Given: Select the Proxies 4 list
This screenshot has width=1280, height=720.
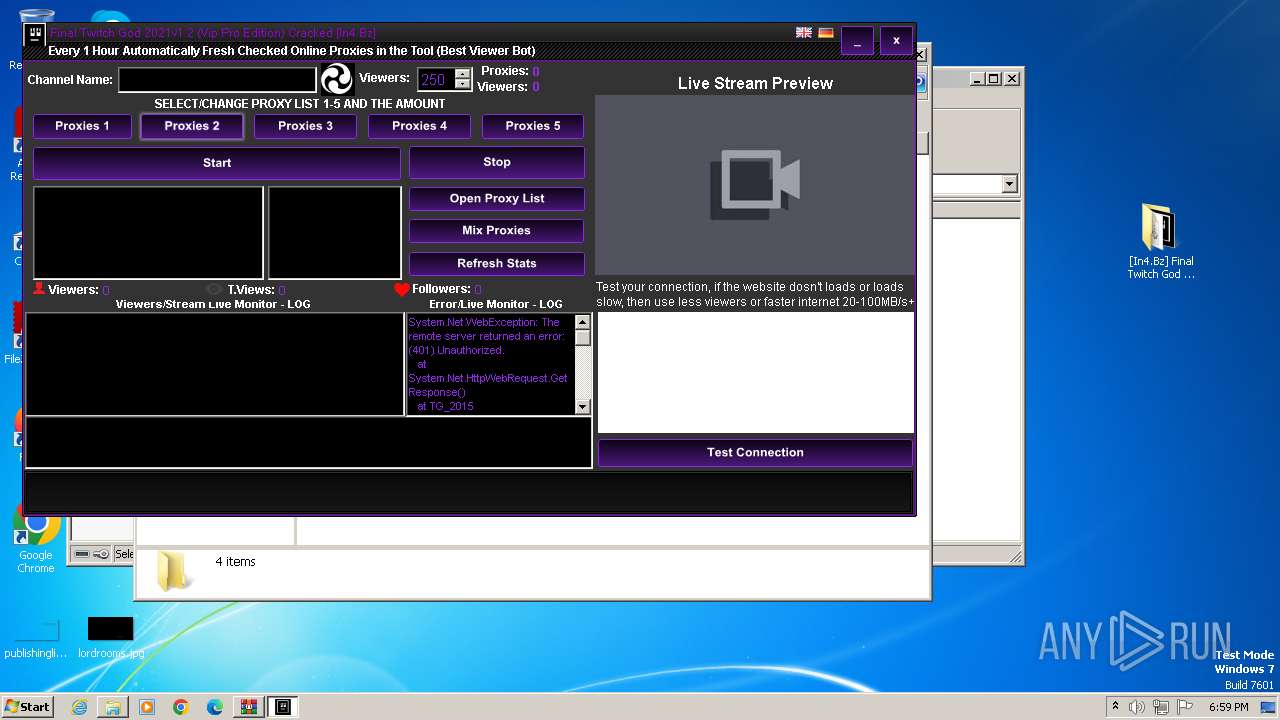Looking at the screenshot, I should (x=419, y=126).
